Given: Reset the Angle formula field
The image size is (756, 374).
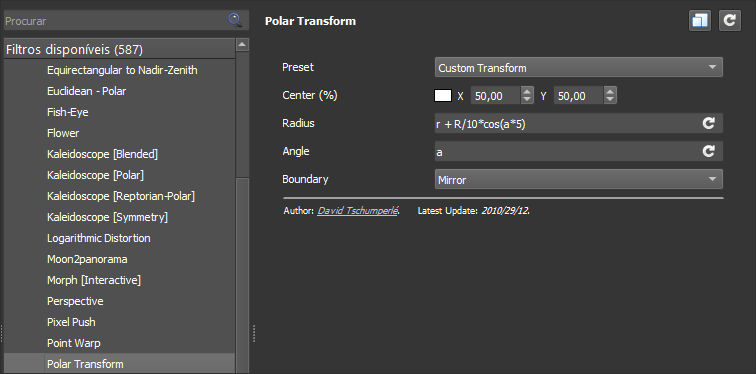Looking at the screenshot, I should (x=708, y=151).
